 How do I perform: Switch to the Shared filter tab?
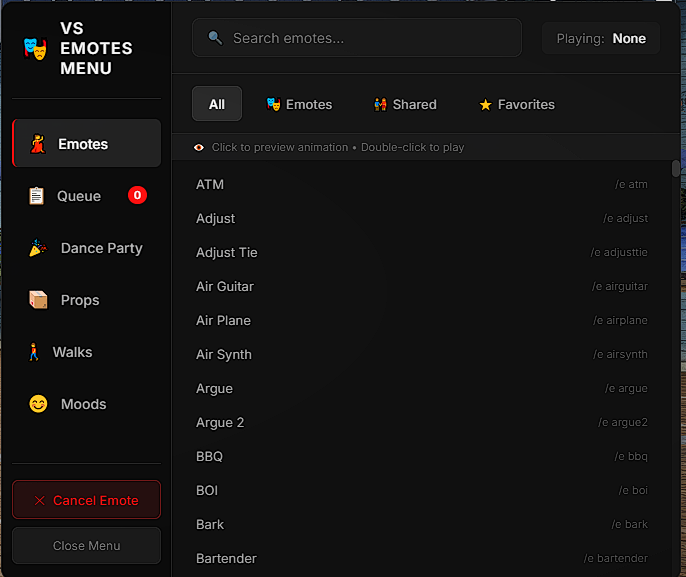405,104
